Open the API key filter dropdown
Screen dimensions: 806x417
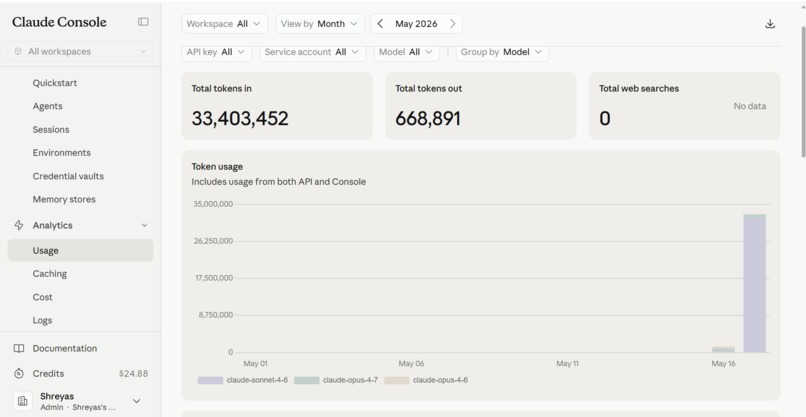216,52
